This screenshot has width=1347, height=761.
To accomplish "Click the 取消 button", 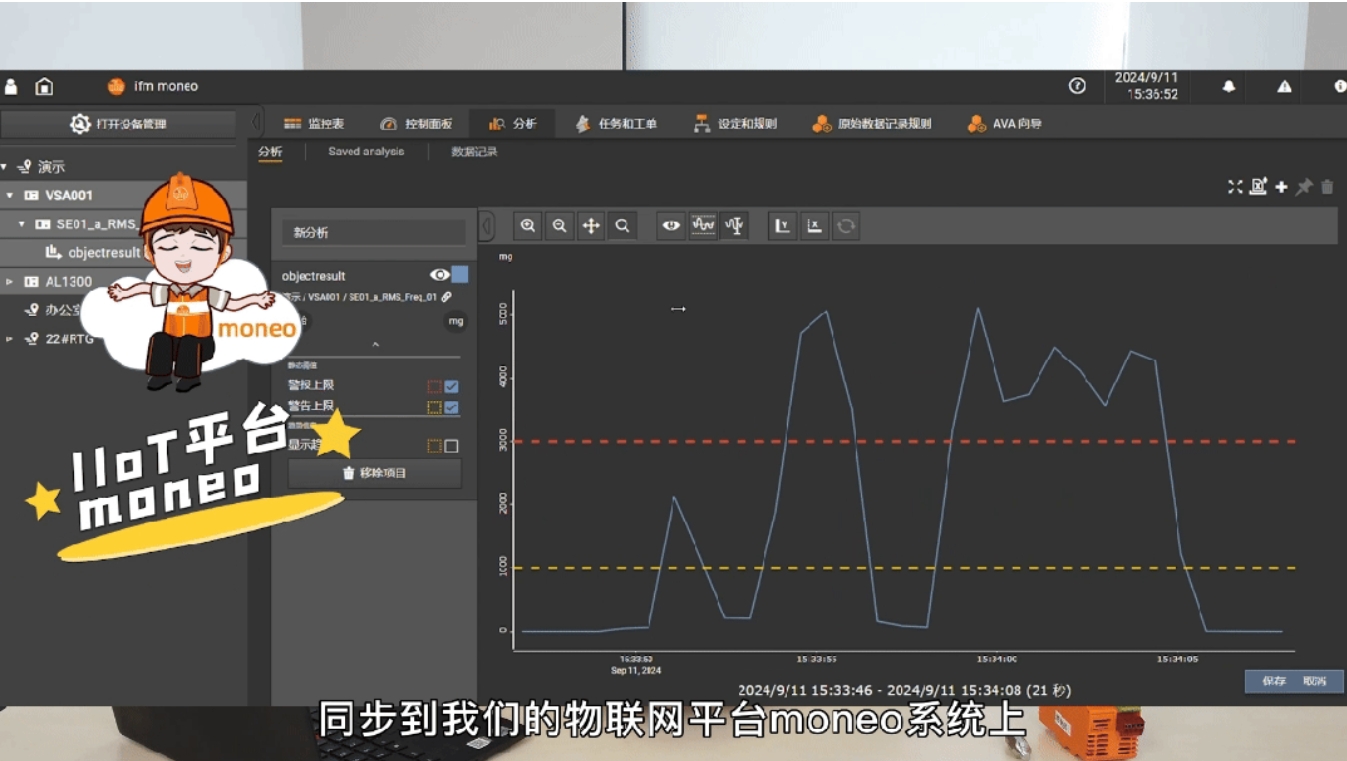I will pyautogui.click(x=1315, y=681).
